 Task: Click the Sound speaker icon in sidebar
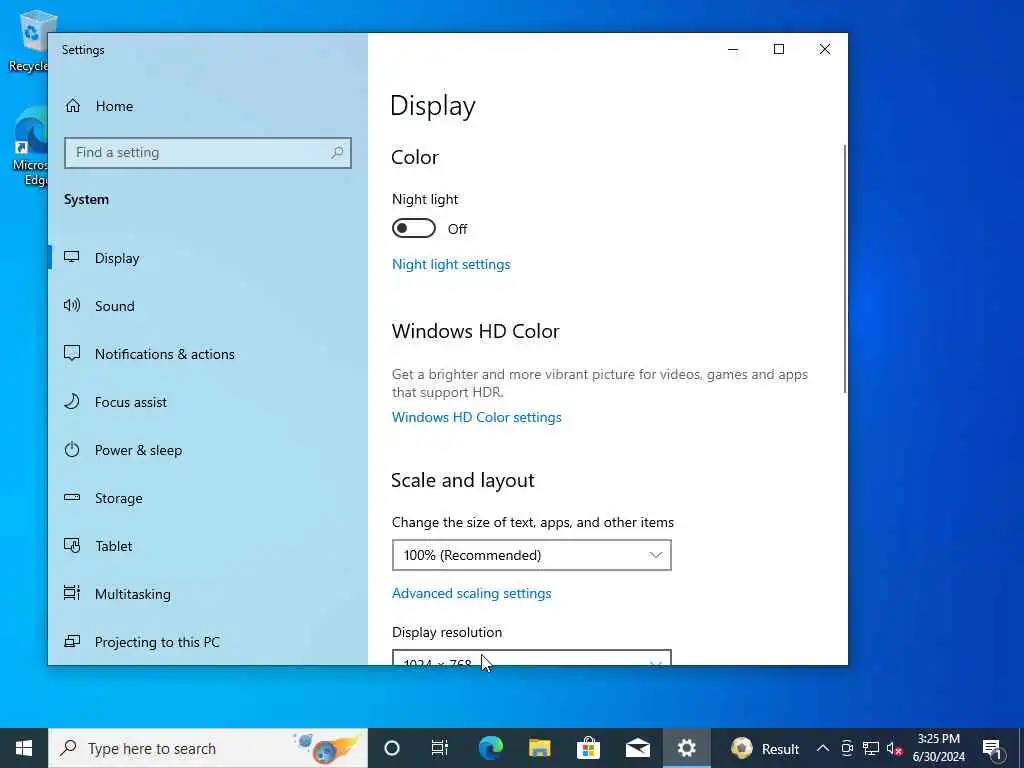[x=72, y=305]
